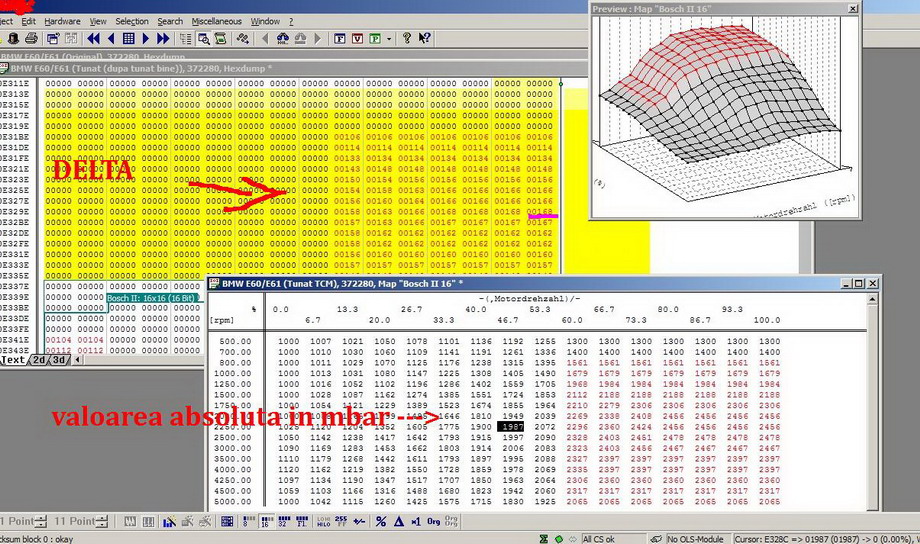The height and width of the screenshot is (544, 920).
Task: Open the Hardware menu
Action: click(x=62, y=20)
